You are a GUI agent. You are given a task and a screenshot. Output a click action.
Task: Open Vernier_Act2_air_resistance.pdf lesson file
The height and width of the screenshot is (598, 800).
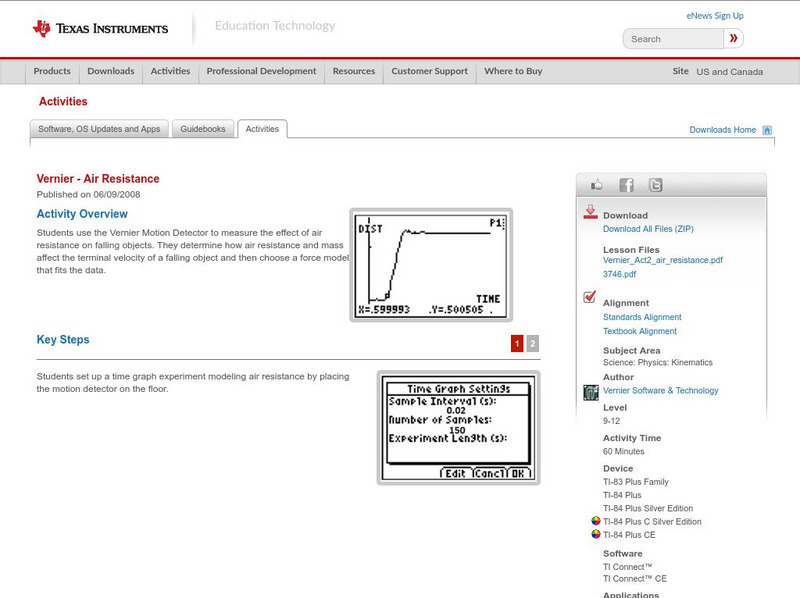(662, 260)
